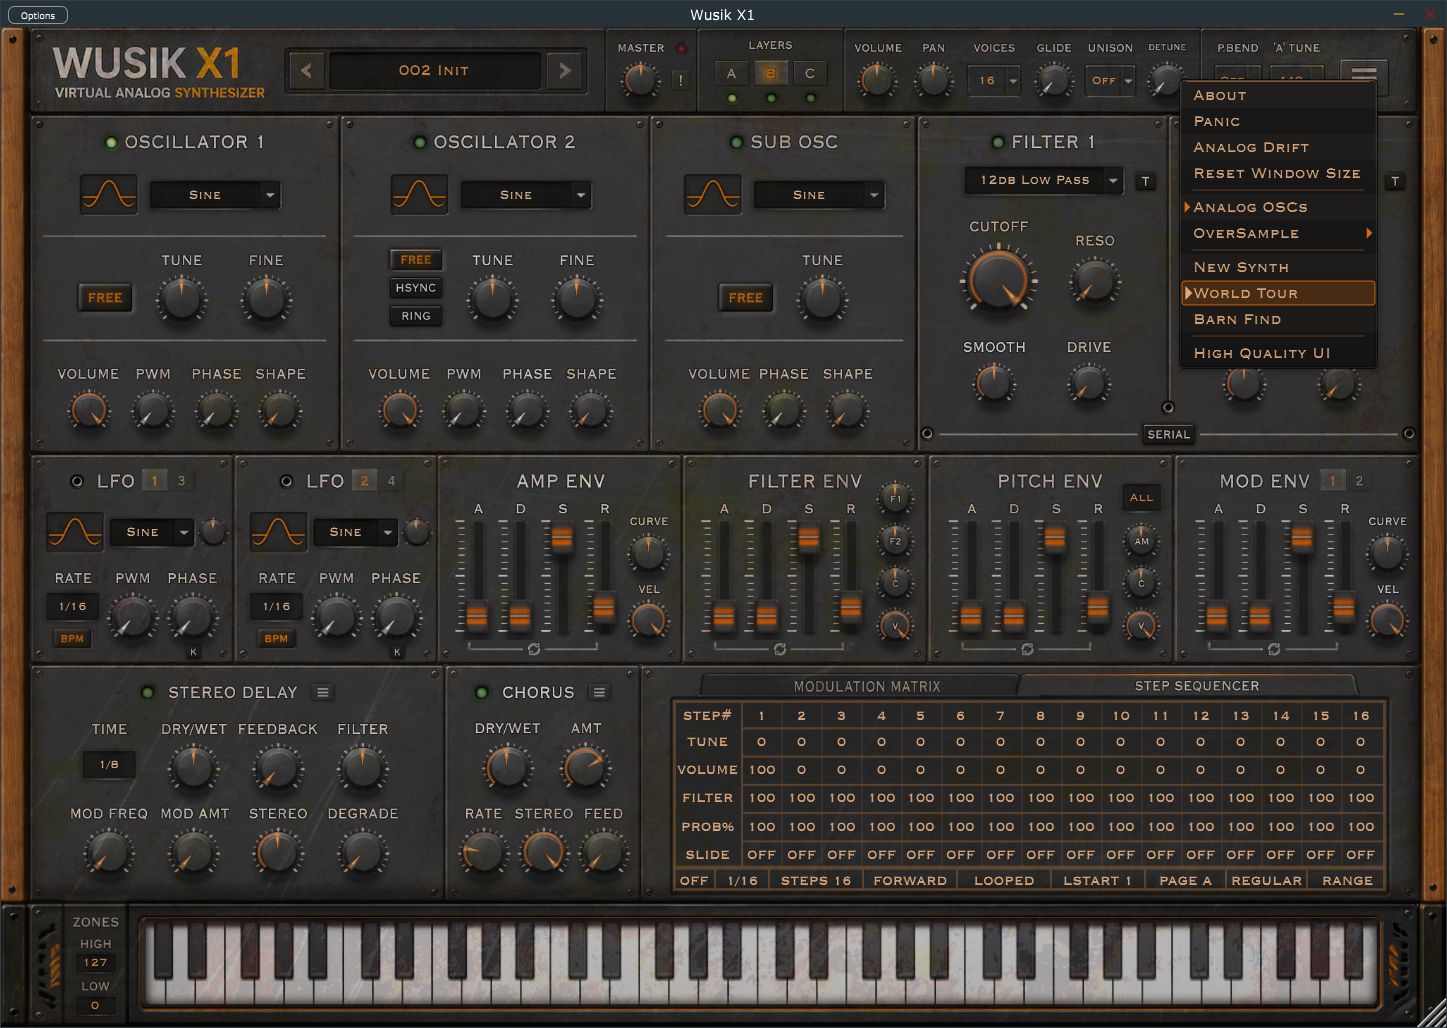Viewport: 1447px width, 1028px height.
Task: Toggle the Chorus power LED
Action: (482, 693)
